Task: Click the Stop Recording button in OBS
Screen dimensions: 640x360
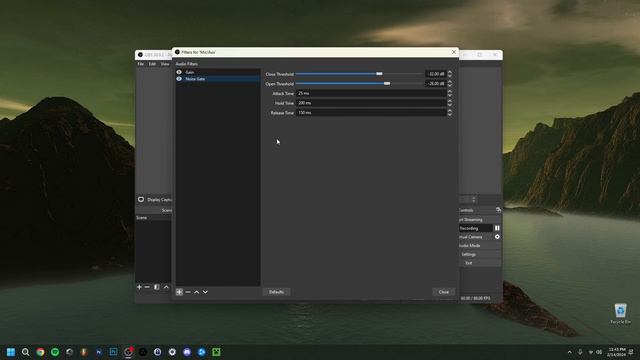Action: click(476, 228)
